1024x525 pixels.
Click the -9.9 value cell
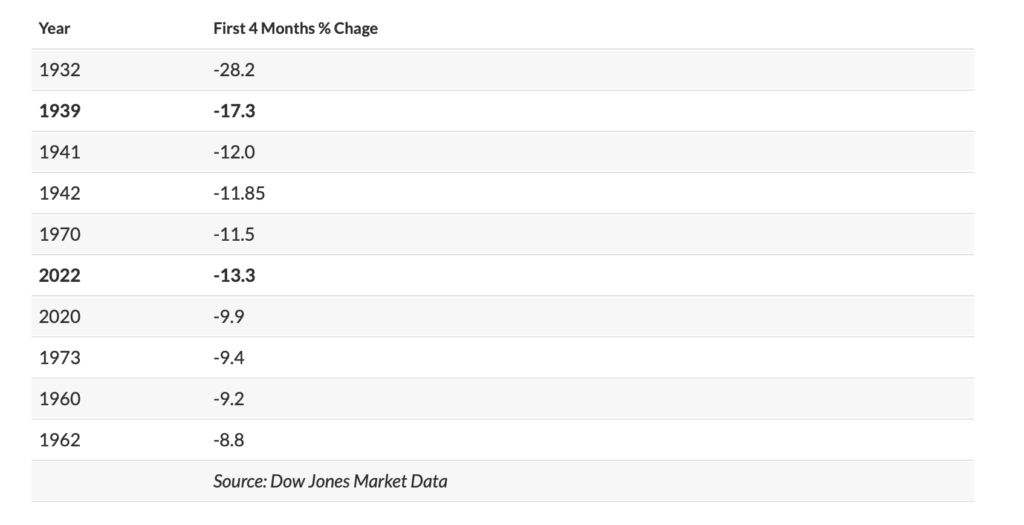(x=230, y=316)
